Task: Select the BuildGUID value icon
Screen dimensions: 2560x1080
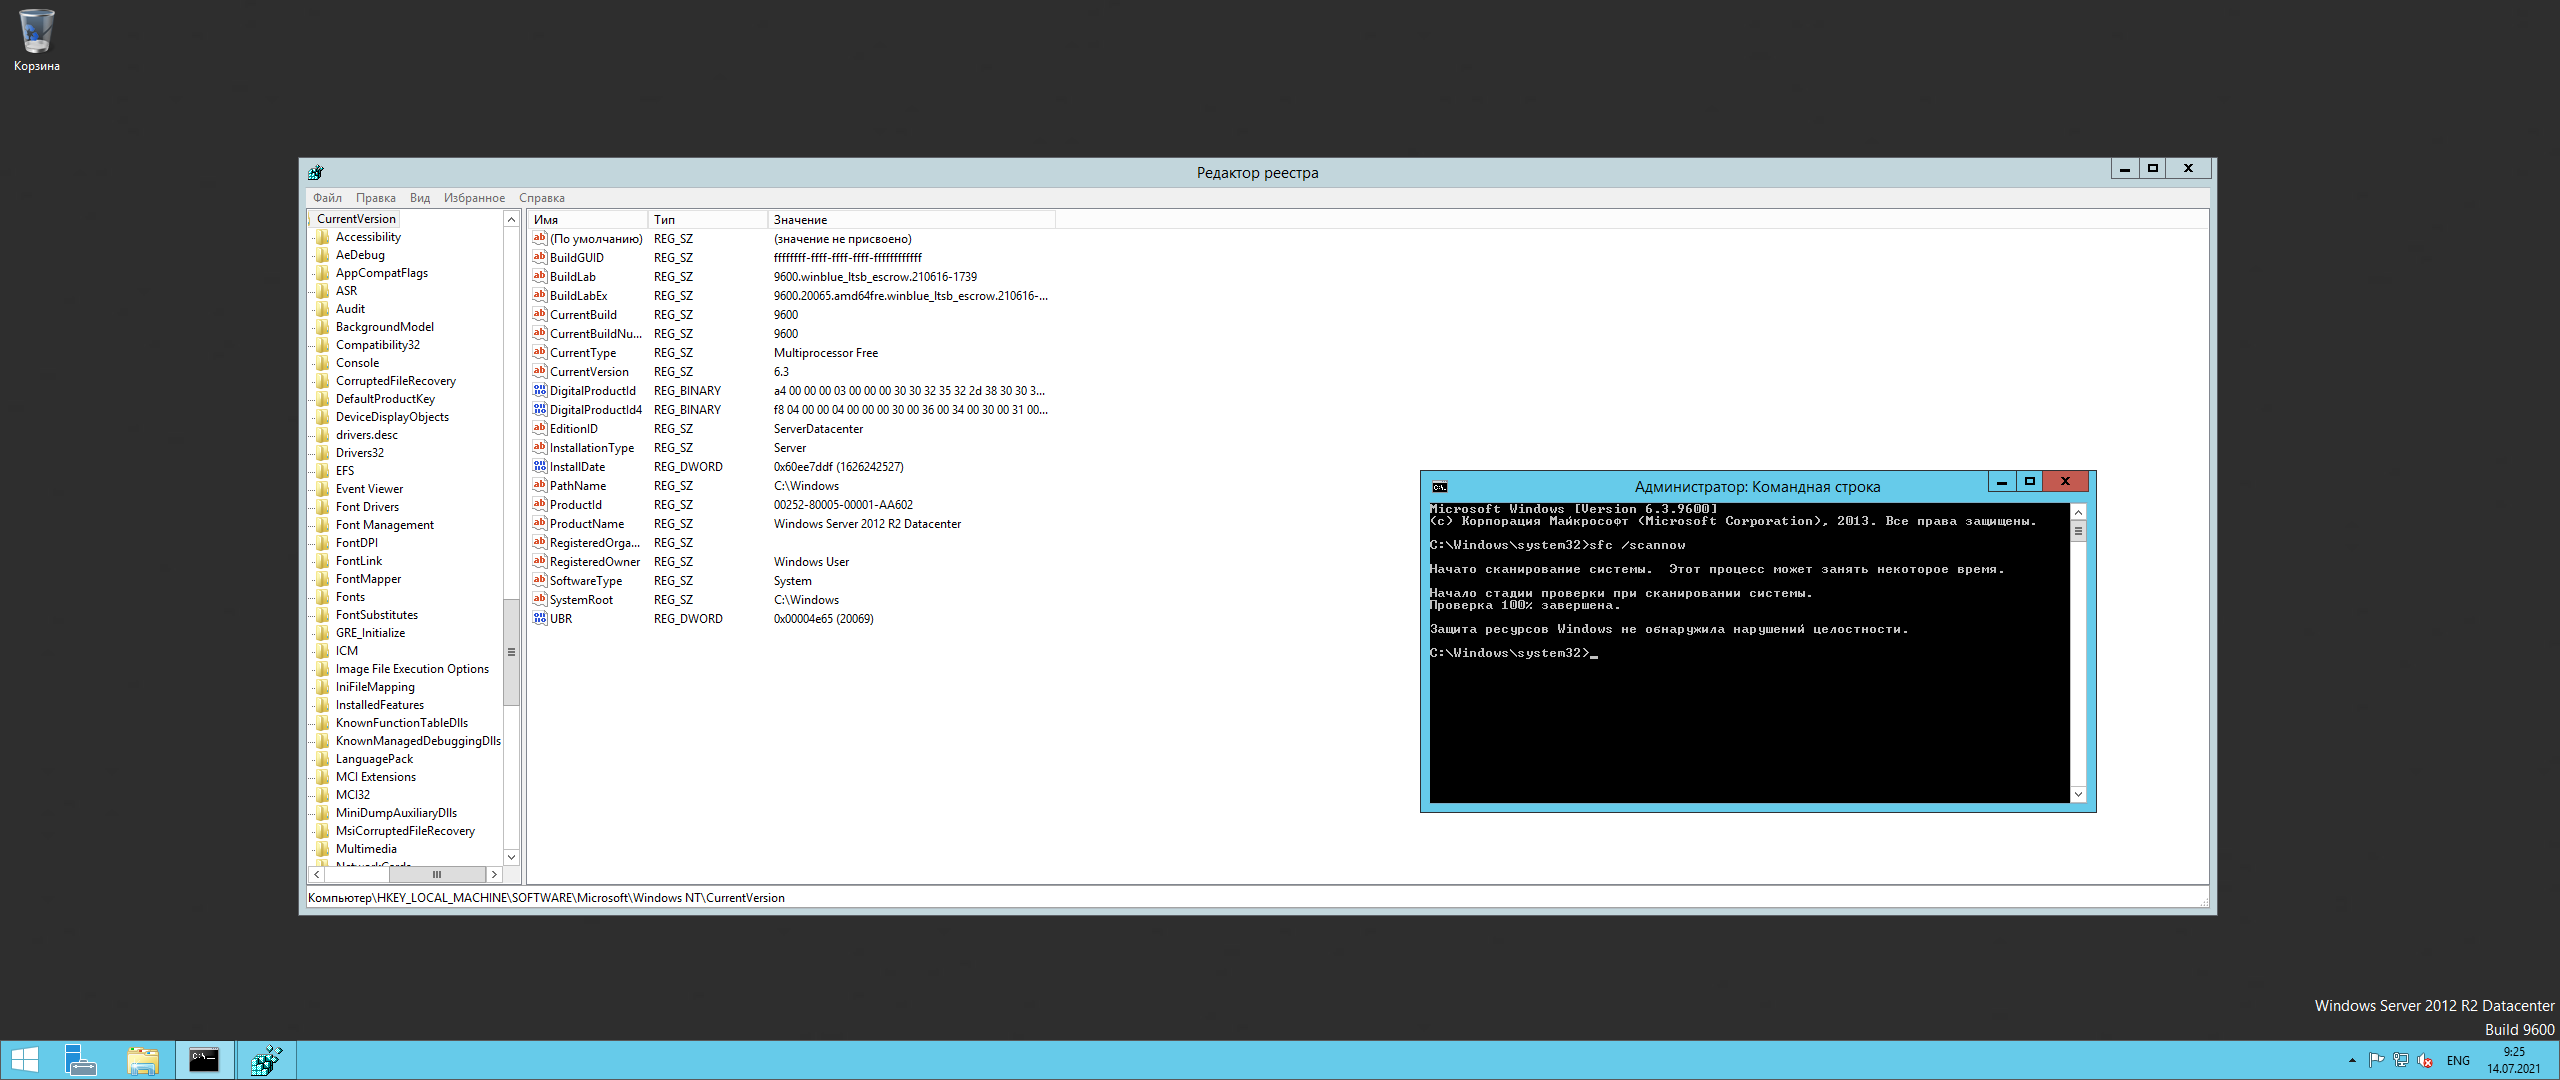Action: coord(540,257)
